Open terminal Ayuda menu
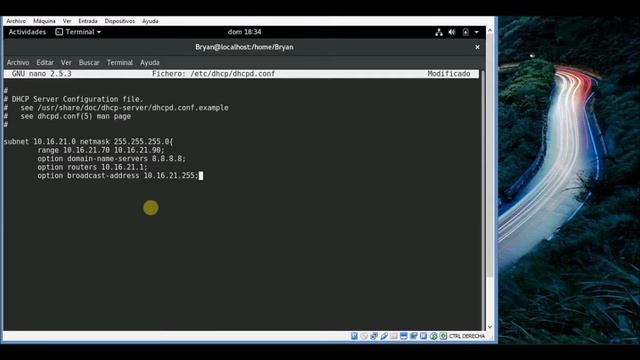The height and width of the screenshot is (360, 640). point(150,62)
